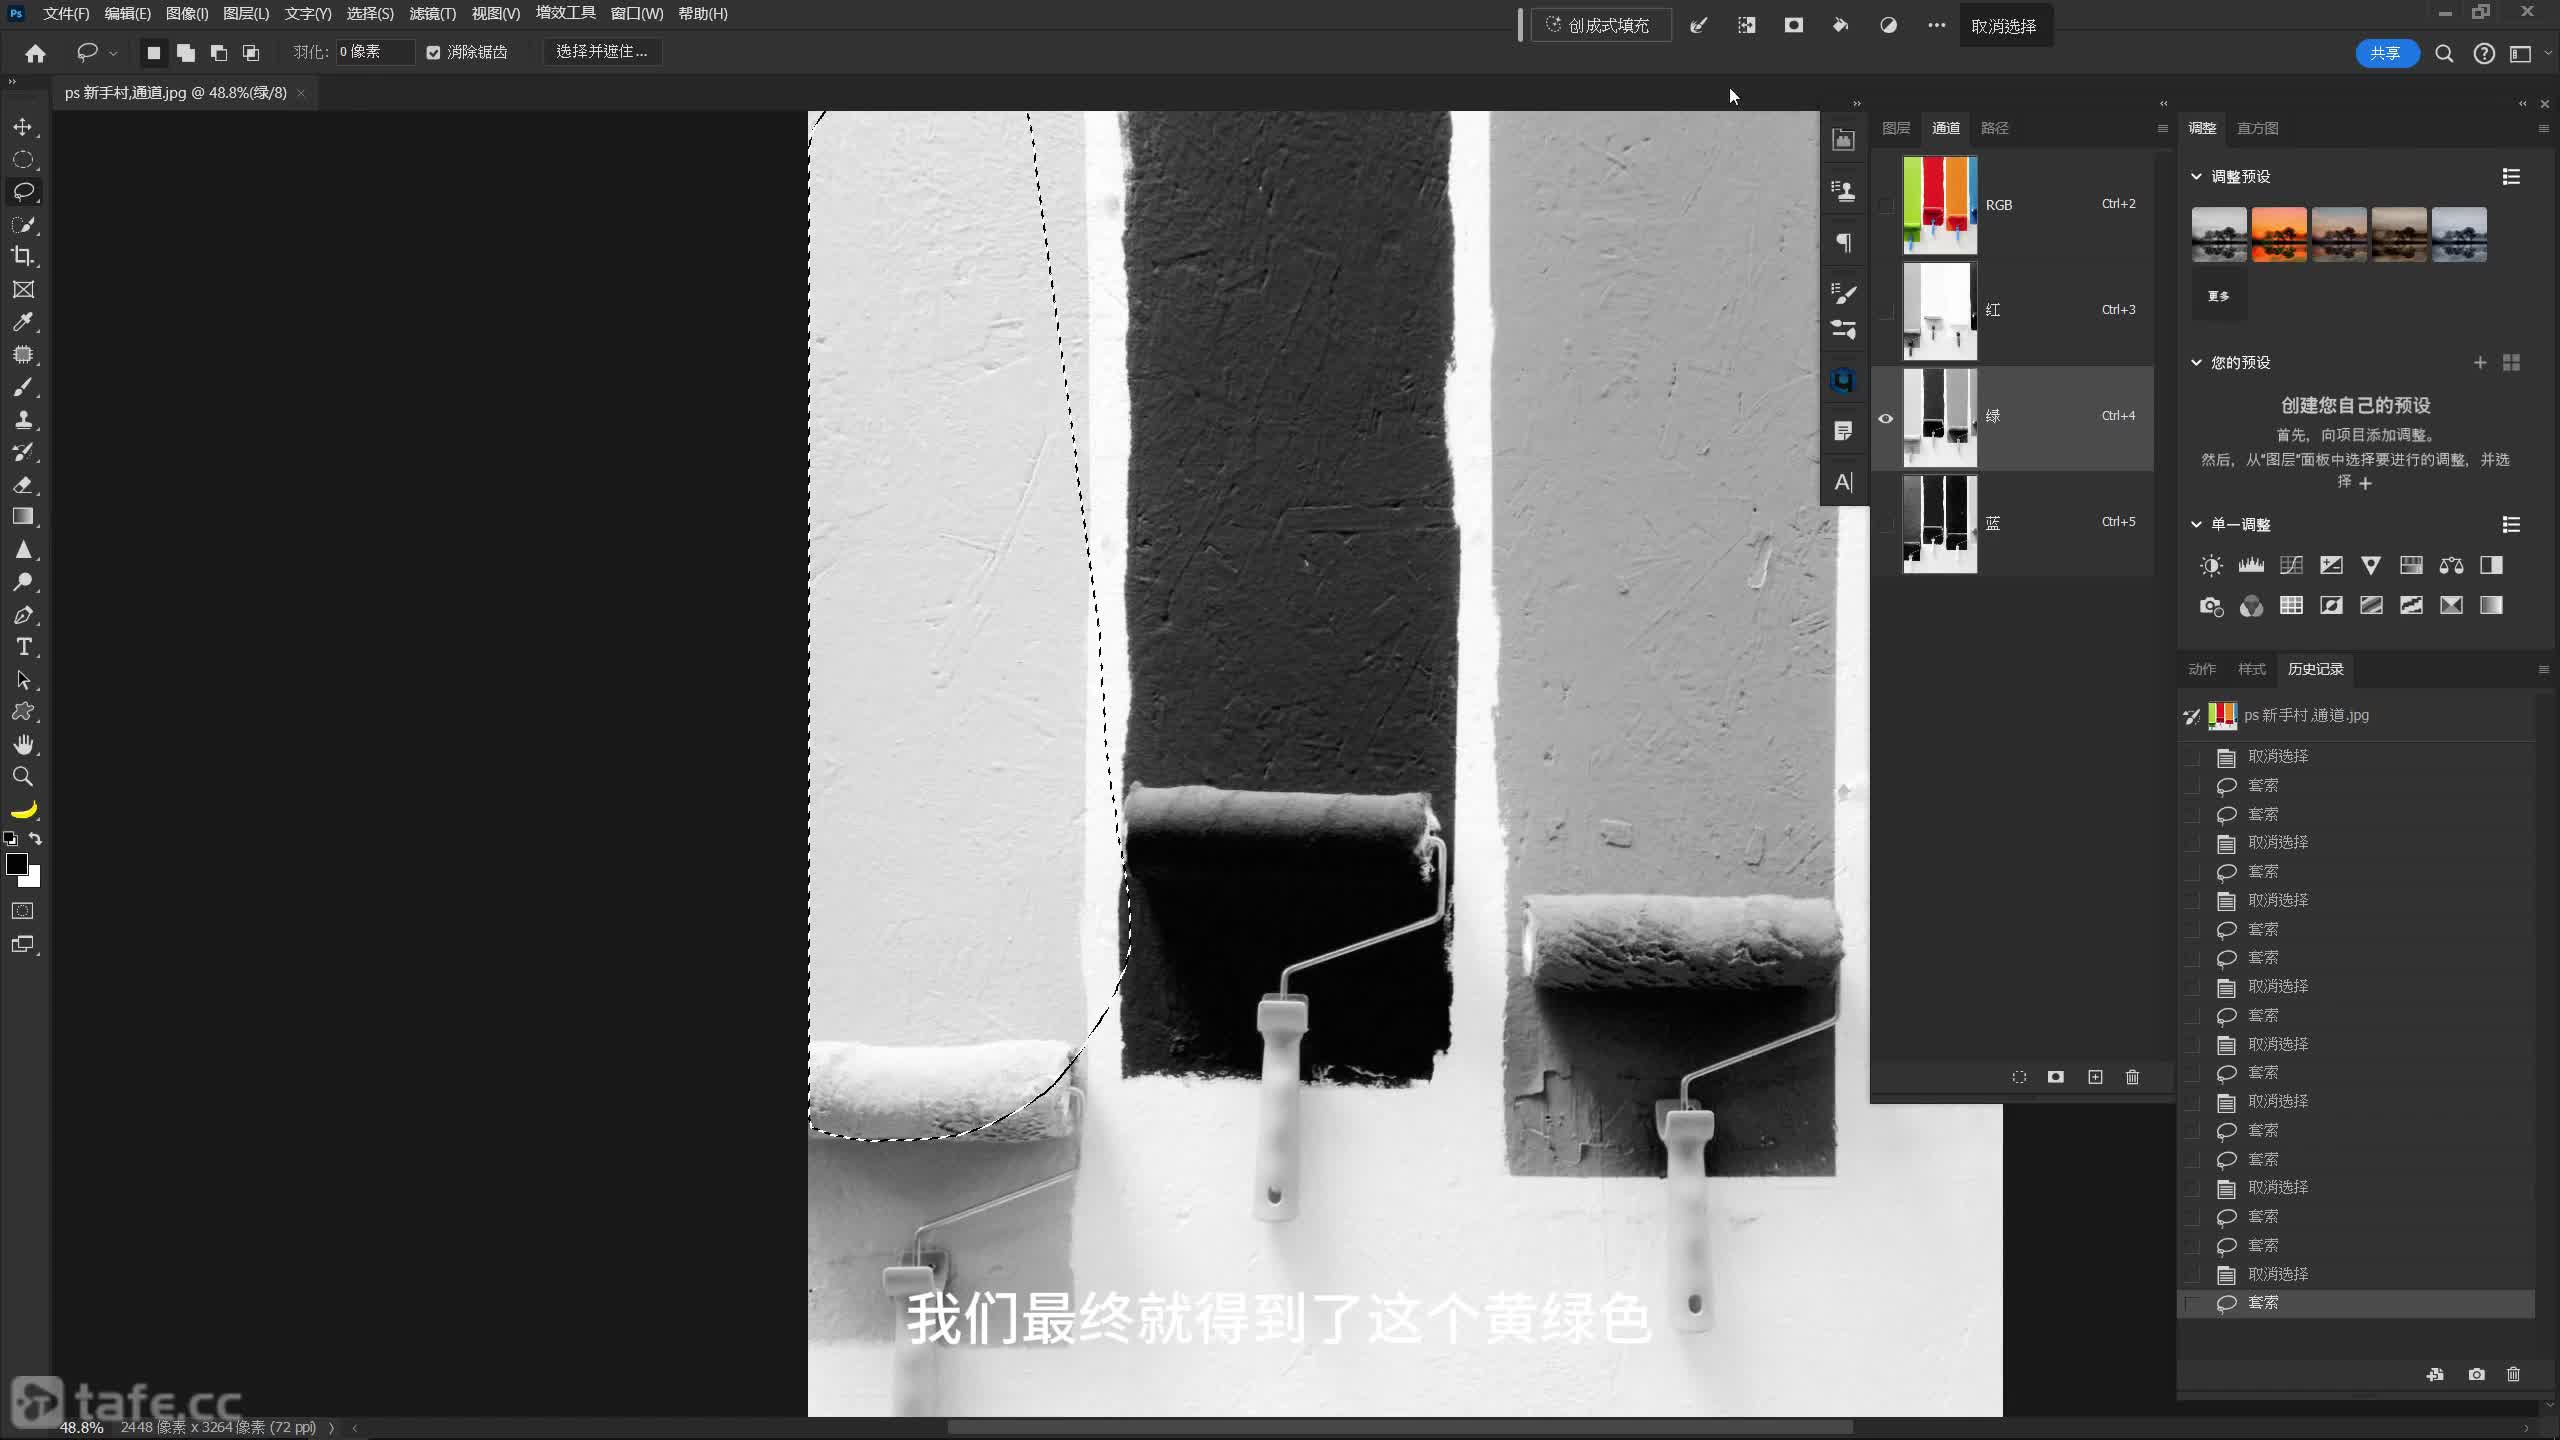
Task: Collapse the 您的预设 section
Action: coord(2196,362)
